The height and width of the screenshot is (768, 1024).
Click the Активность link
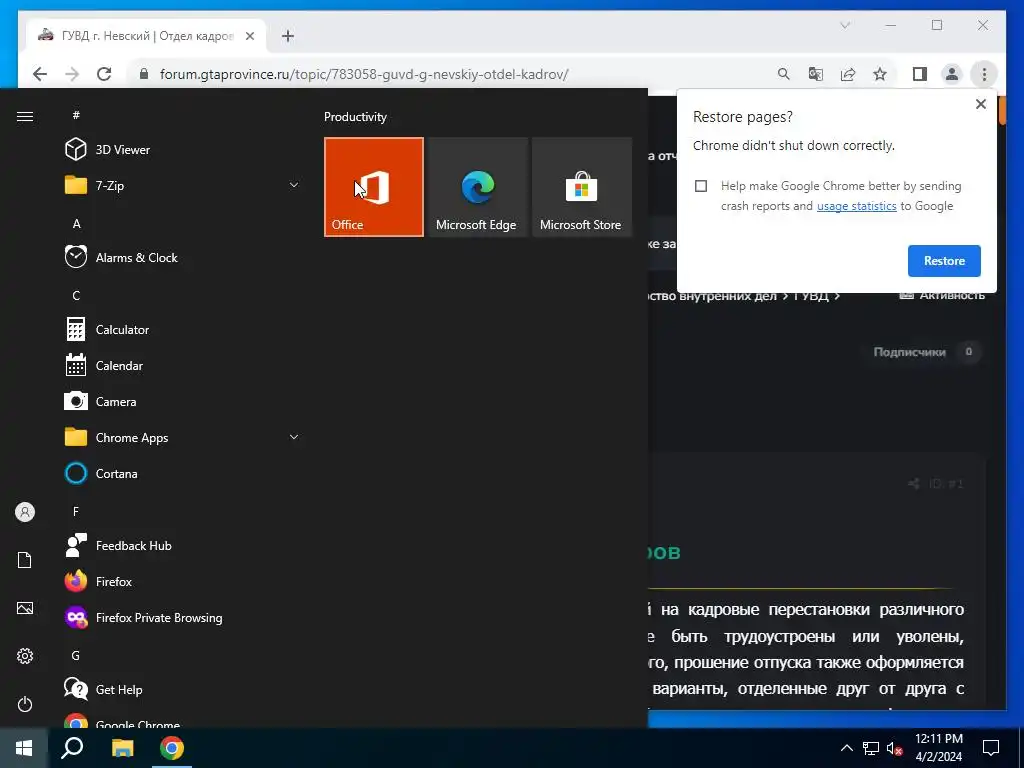[x=942, y=295]
